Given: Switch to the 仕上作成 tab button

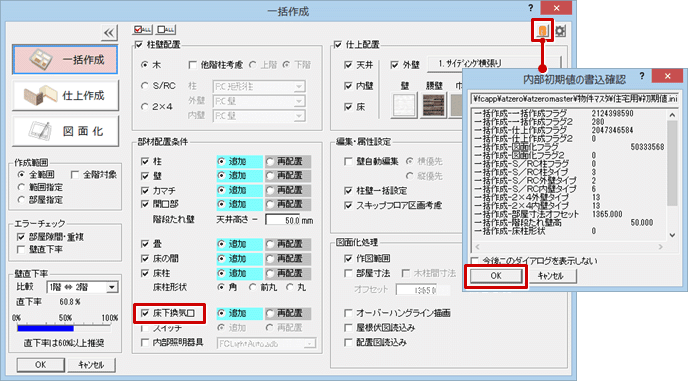Looking at the screenshot, I should [x=65, y=95].
